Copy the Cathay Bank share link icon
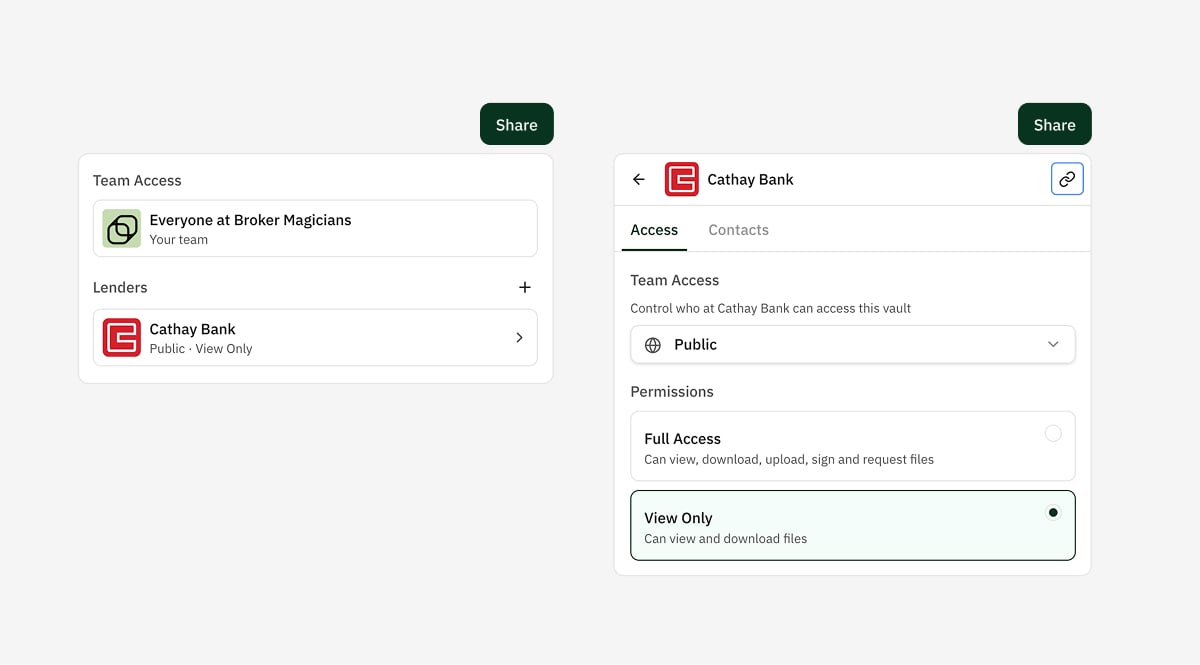Screen dimensions: 1200x665 click(x=1067, y=180)
